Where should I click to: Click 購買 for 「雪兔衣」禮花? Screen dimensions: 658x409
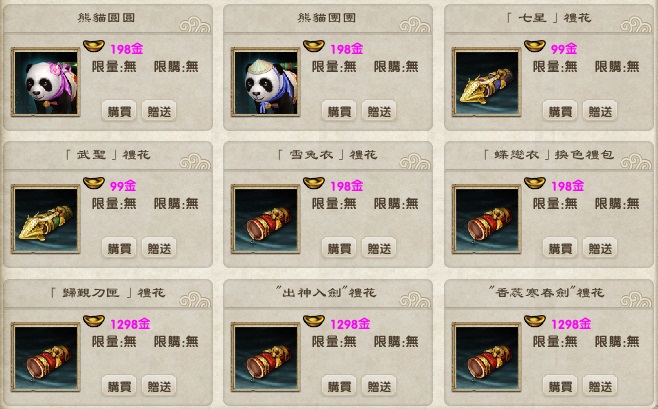(339, 248)
